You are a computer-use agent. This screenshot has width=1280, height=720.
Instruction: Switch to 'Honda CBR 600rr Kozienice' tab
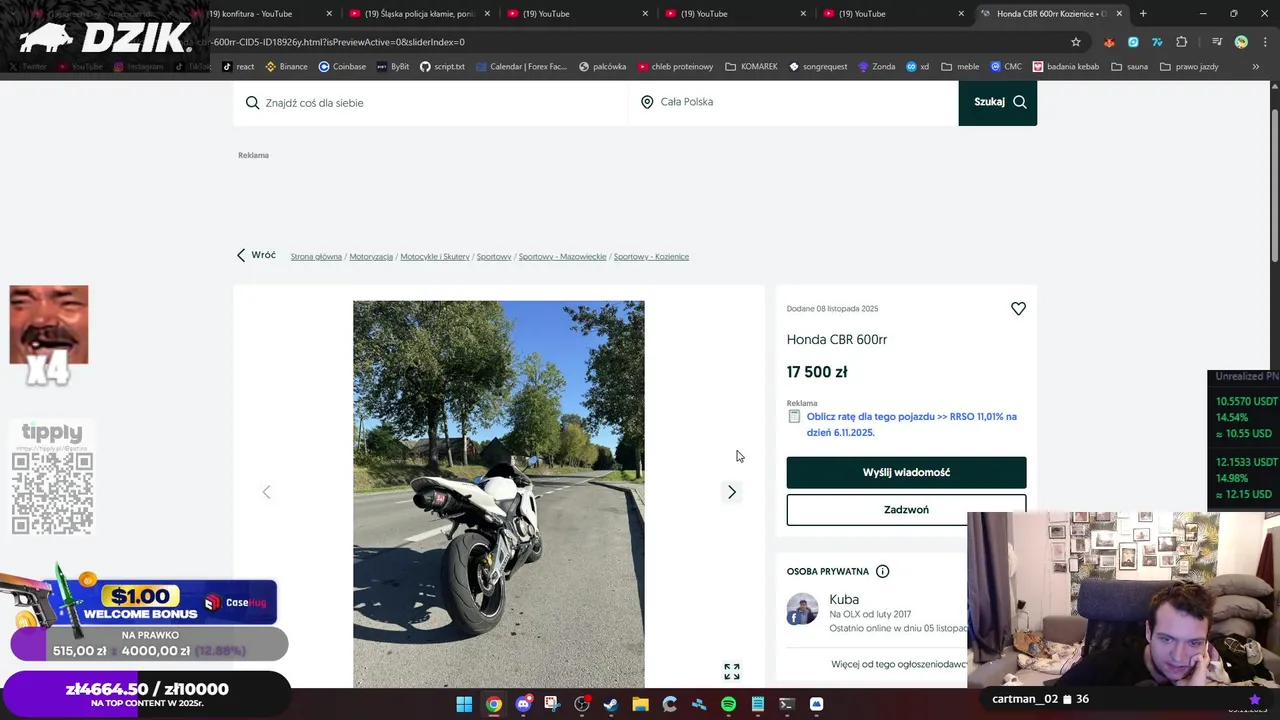click(x=1051, y=14)
